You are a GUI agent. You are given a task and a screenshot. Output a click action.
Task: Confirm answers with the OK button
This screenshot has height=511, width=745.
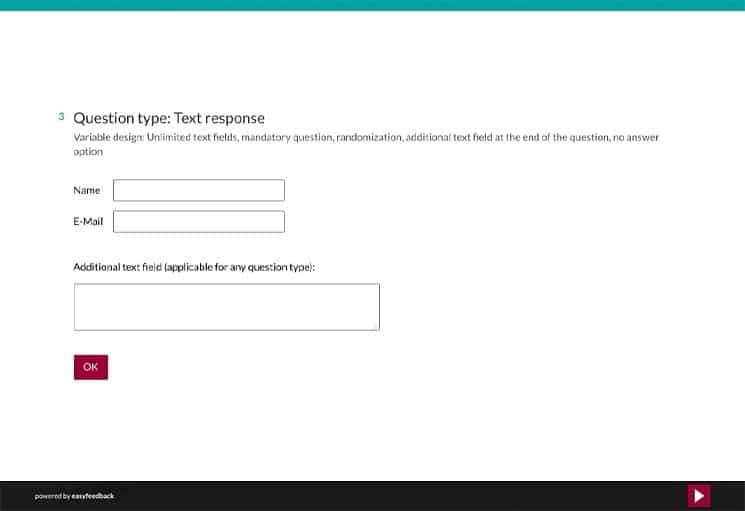[x=91, y=367]
